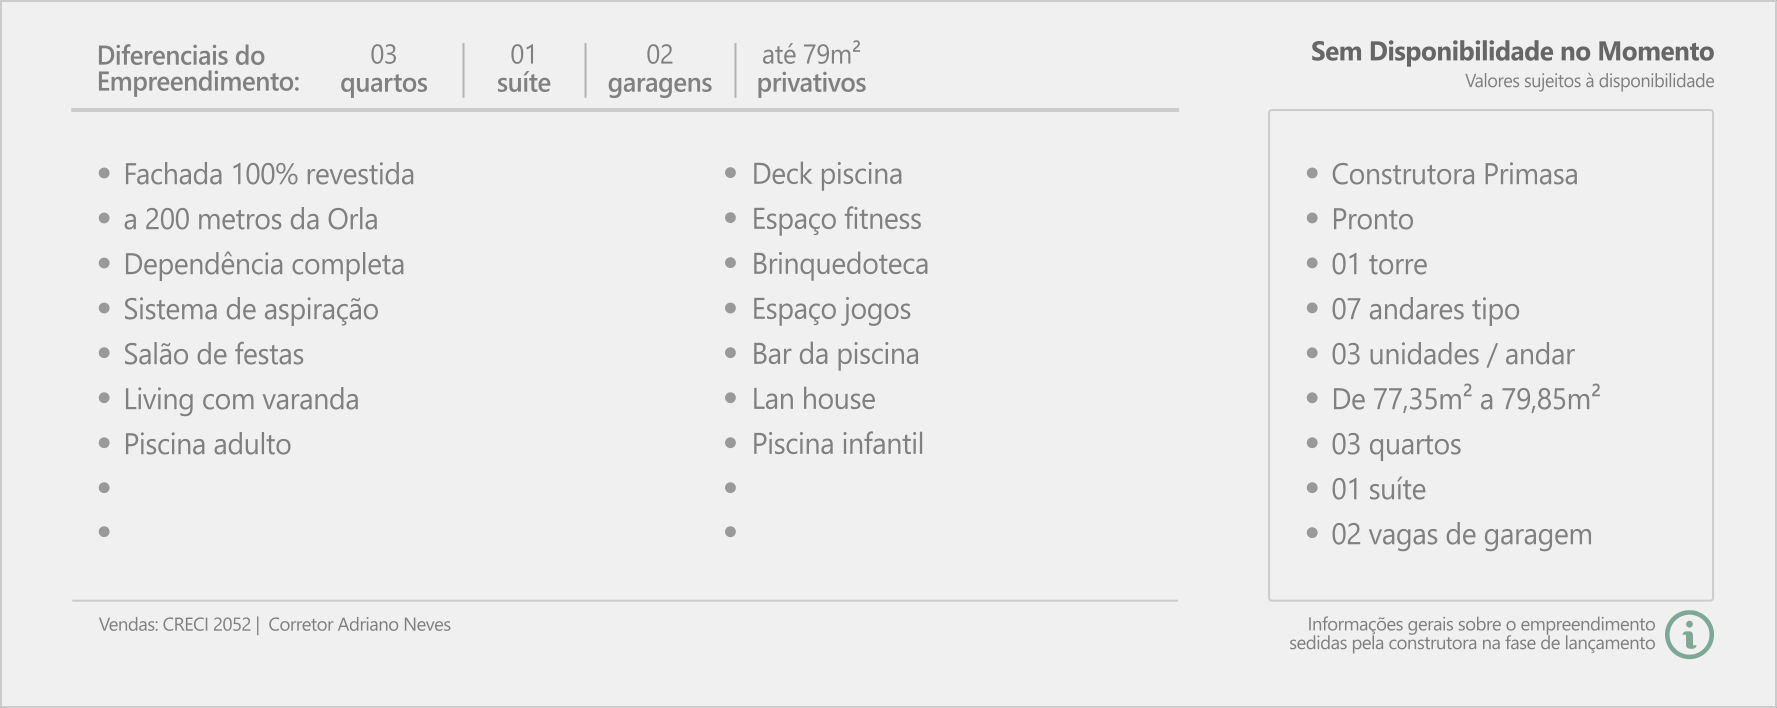Click the 'De 77,35m² a 79,85m²' detail

click(1466, 399)
